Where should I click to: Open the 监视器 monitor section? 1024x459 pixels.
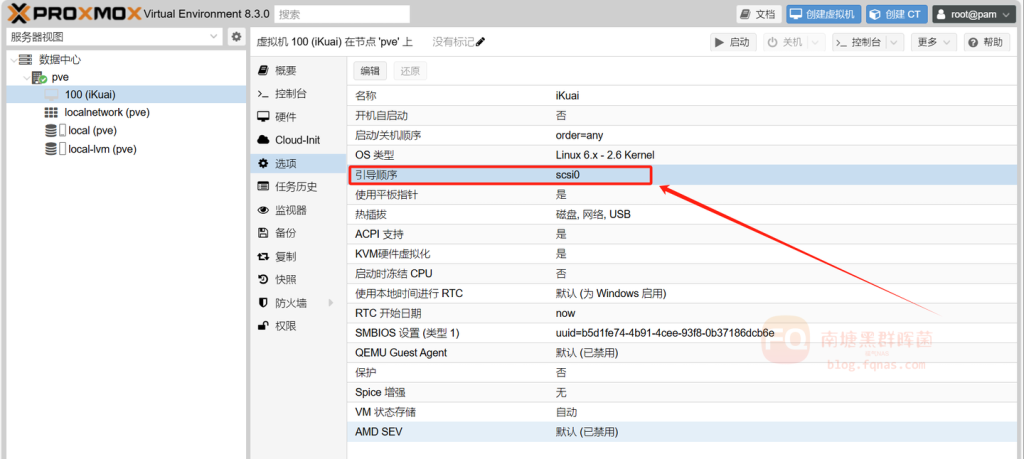(x=290, y=210)
